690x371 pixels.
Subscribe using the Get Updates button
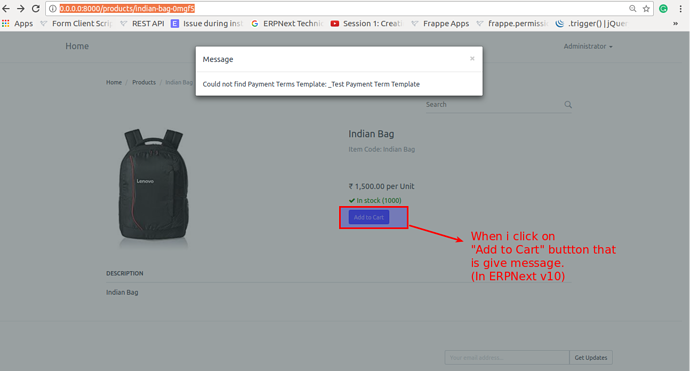click(x=591, y=357)
